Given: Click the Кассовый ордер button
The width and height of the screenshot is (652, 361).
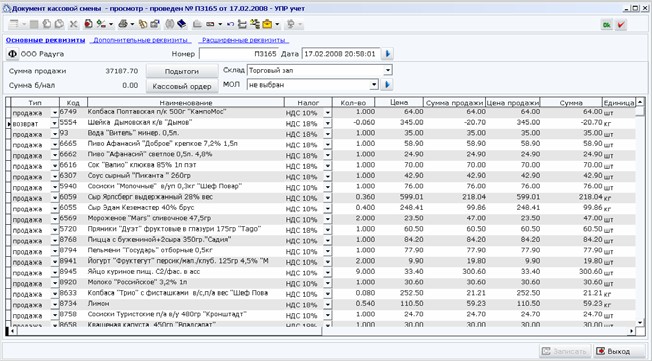Looking at the screenshot, I should coord(182,87).
